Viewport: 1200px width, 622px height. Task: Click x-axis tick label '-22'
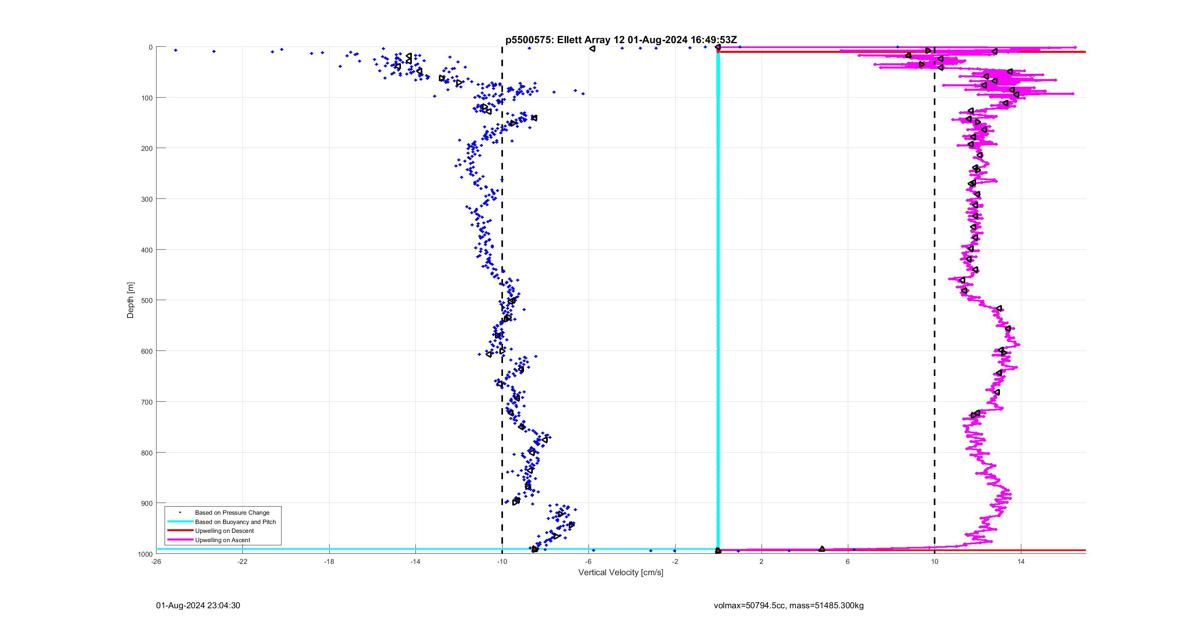tap(243, 561)
